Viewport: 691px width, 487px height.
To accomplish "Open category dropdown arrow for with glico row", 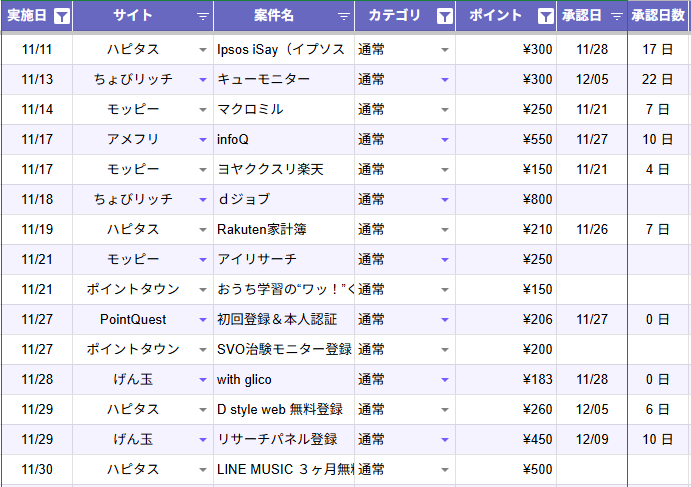I will [445, 380].
